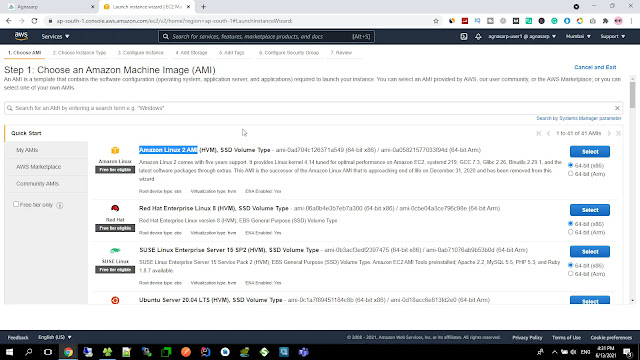The width and height of the screenshot is (640, 360).
Task: Go to step 5 Add Tags
Action: 231,53
